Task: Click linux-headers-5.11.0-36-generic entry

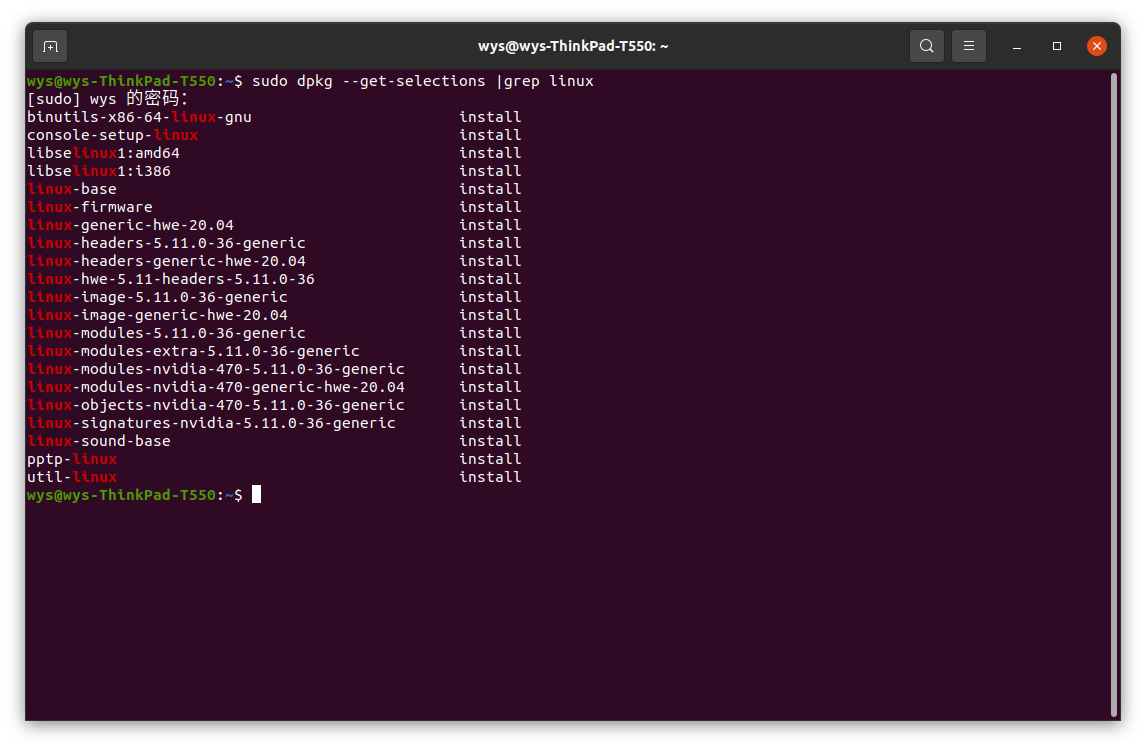Action: [166, 243]
